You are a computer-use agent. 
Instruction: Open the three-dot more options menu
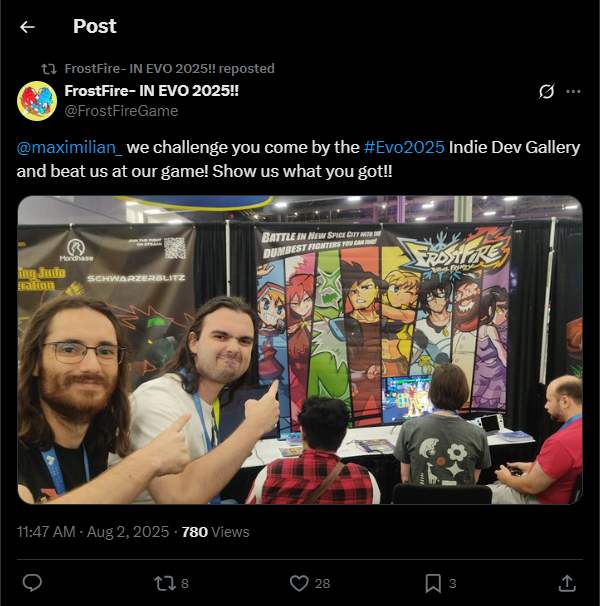(x=573, y=92)
